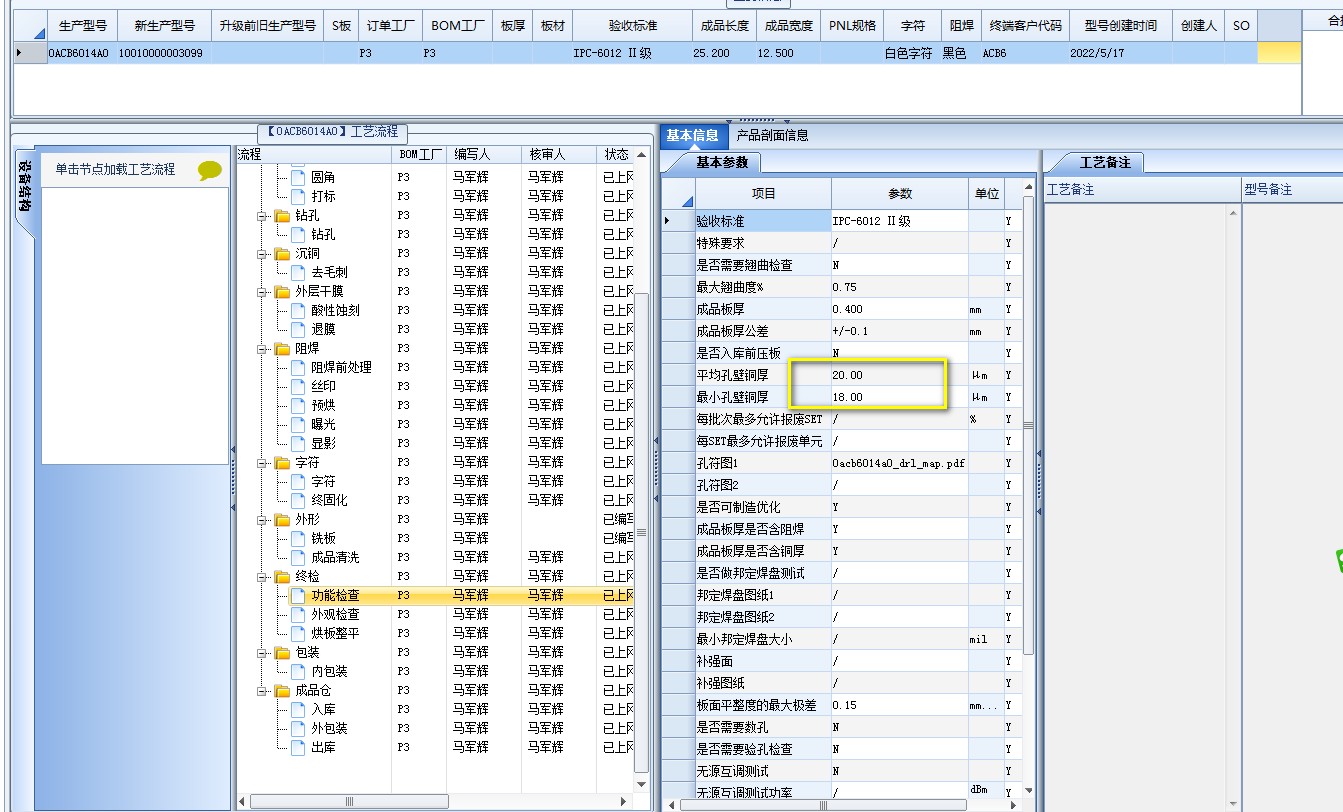Image resolution: width=1343 pixels, height=812 pixels.
Task: Collapse the 阻焊 tree node
Action: tap(263, 349)
